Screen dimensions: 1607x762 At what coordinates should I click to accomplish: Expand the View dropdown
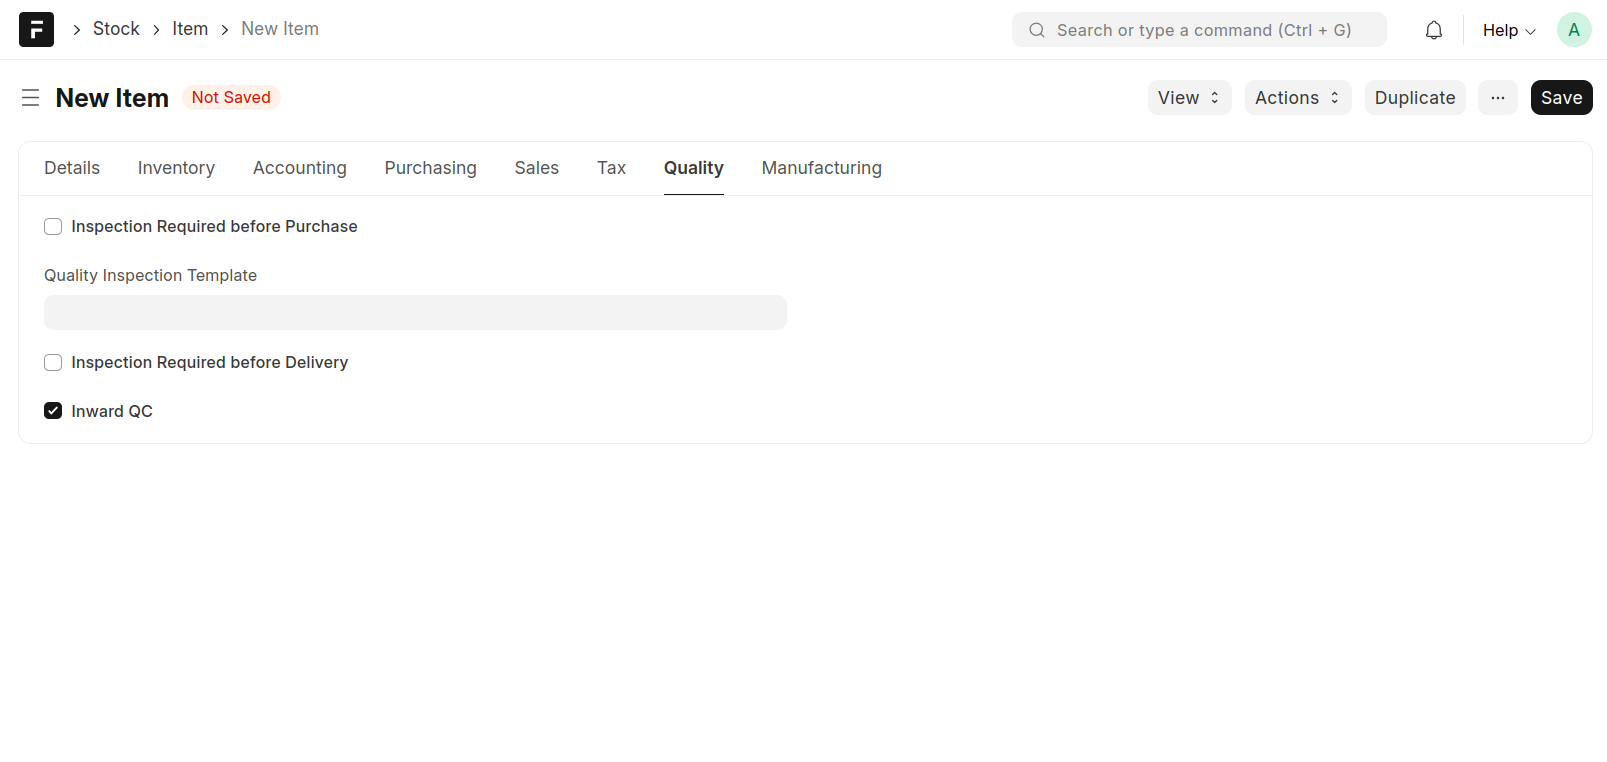pos(1188,98)
